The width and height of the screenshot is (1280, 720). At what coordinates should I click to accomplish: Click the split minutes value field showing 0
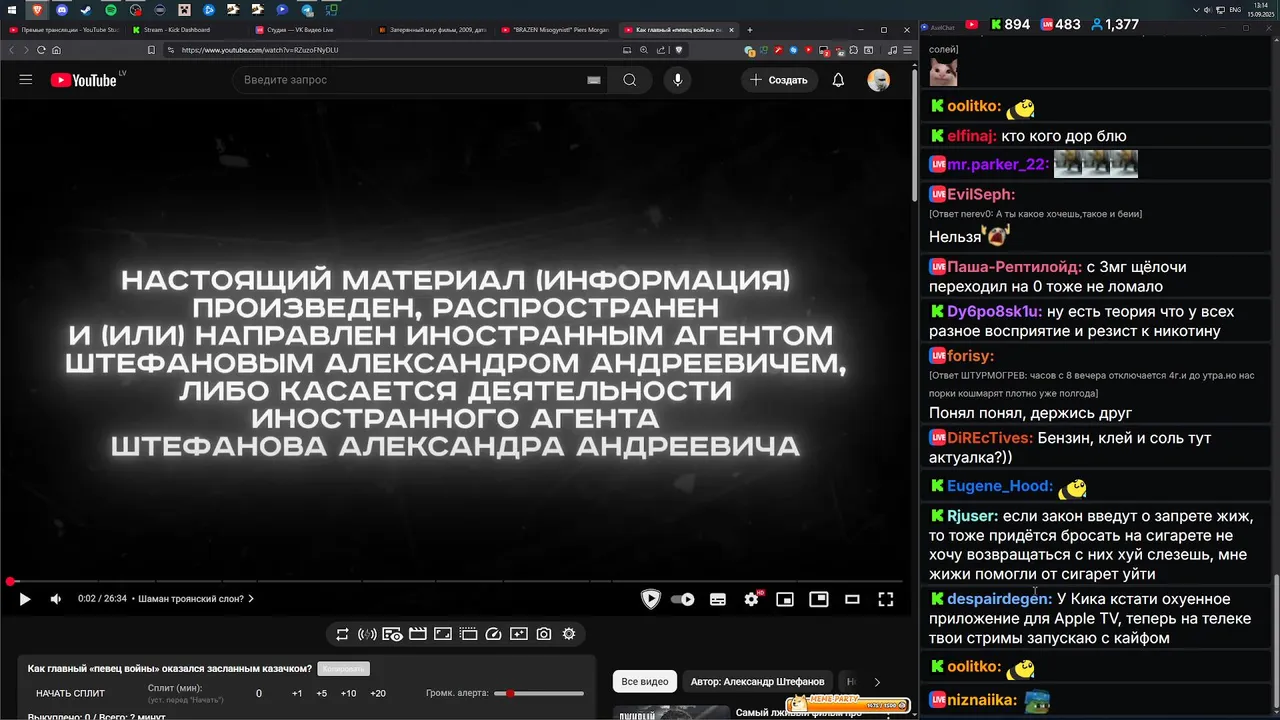pyautogui.click(x=259, y=693)
